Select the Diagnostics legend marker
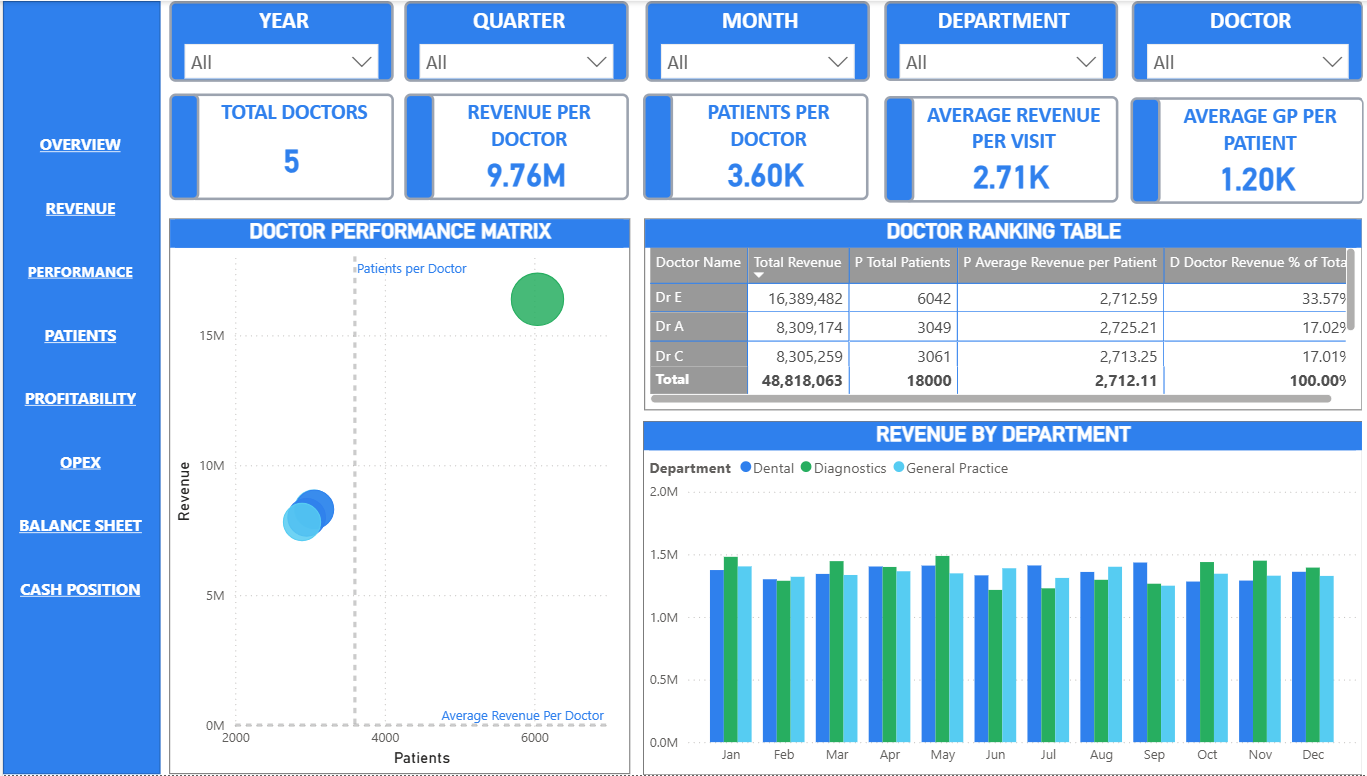Viewport: 1367px width, 776px height. click(806, 468)
